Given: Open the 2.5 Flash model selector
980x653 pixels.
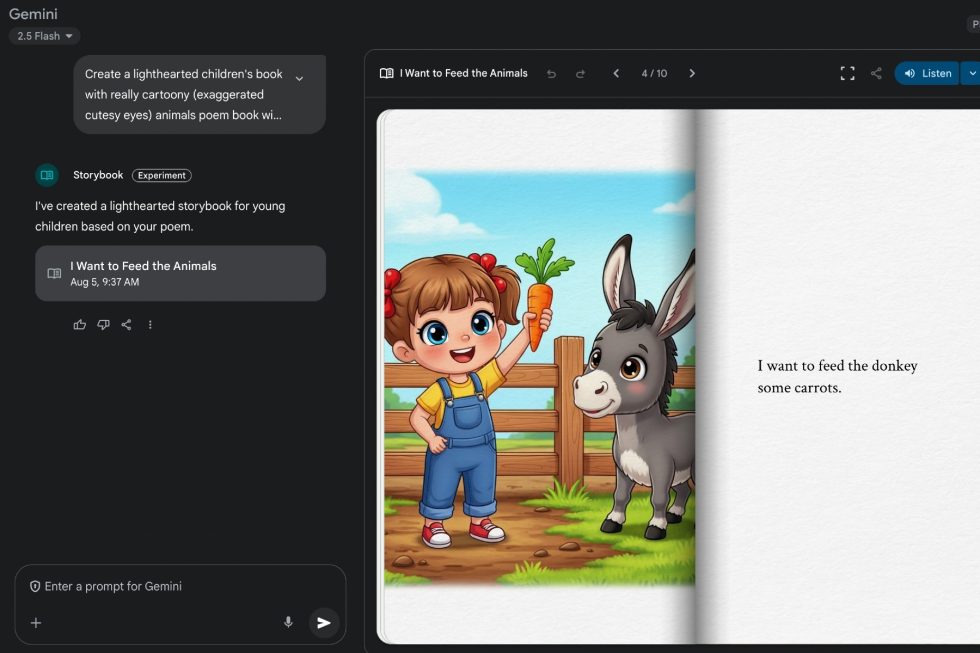Looking at the screenshot, I should [44, 35].
